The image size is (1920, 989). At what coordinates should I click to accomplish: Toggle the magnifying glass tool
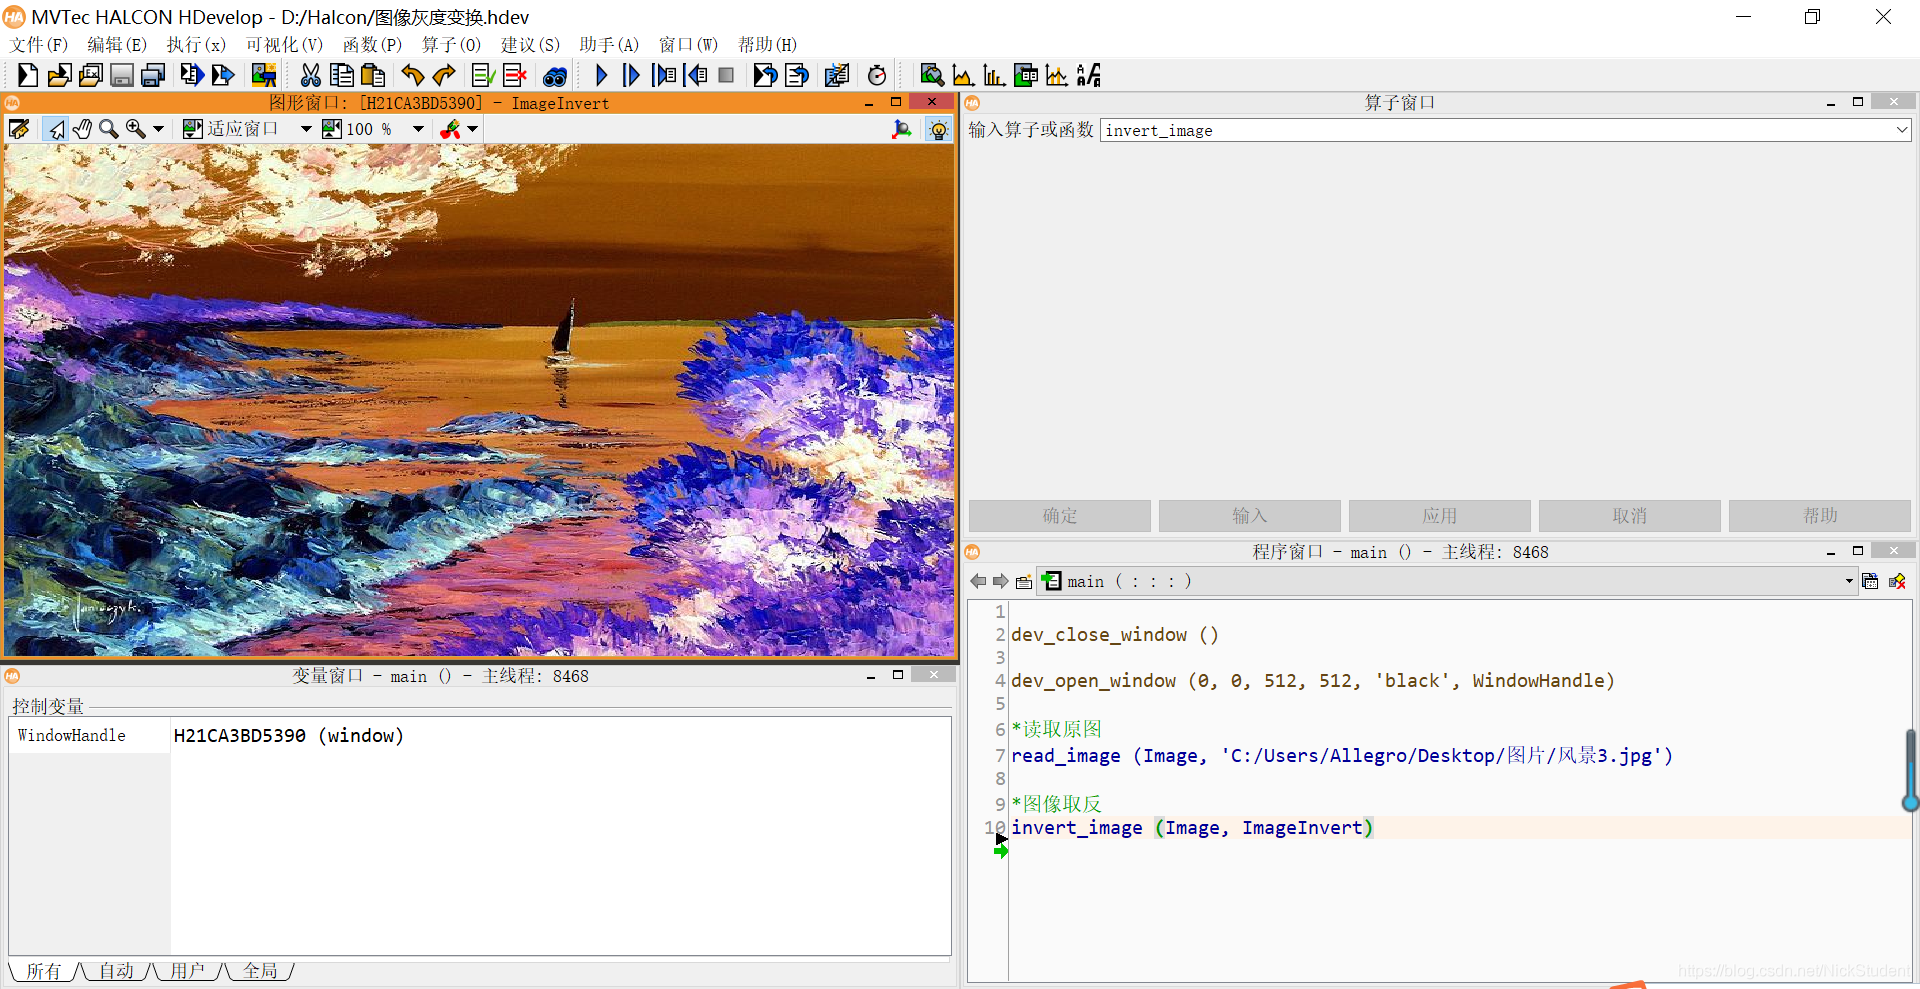point(108,129)
